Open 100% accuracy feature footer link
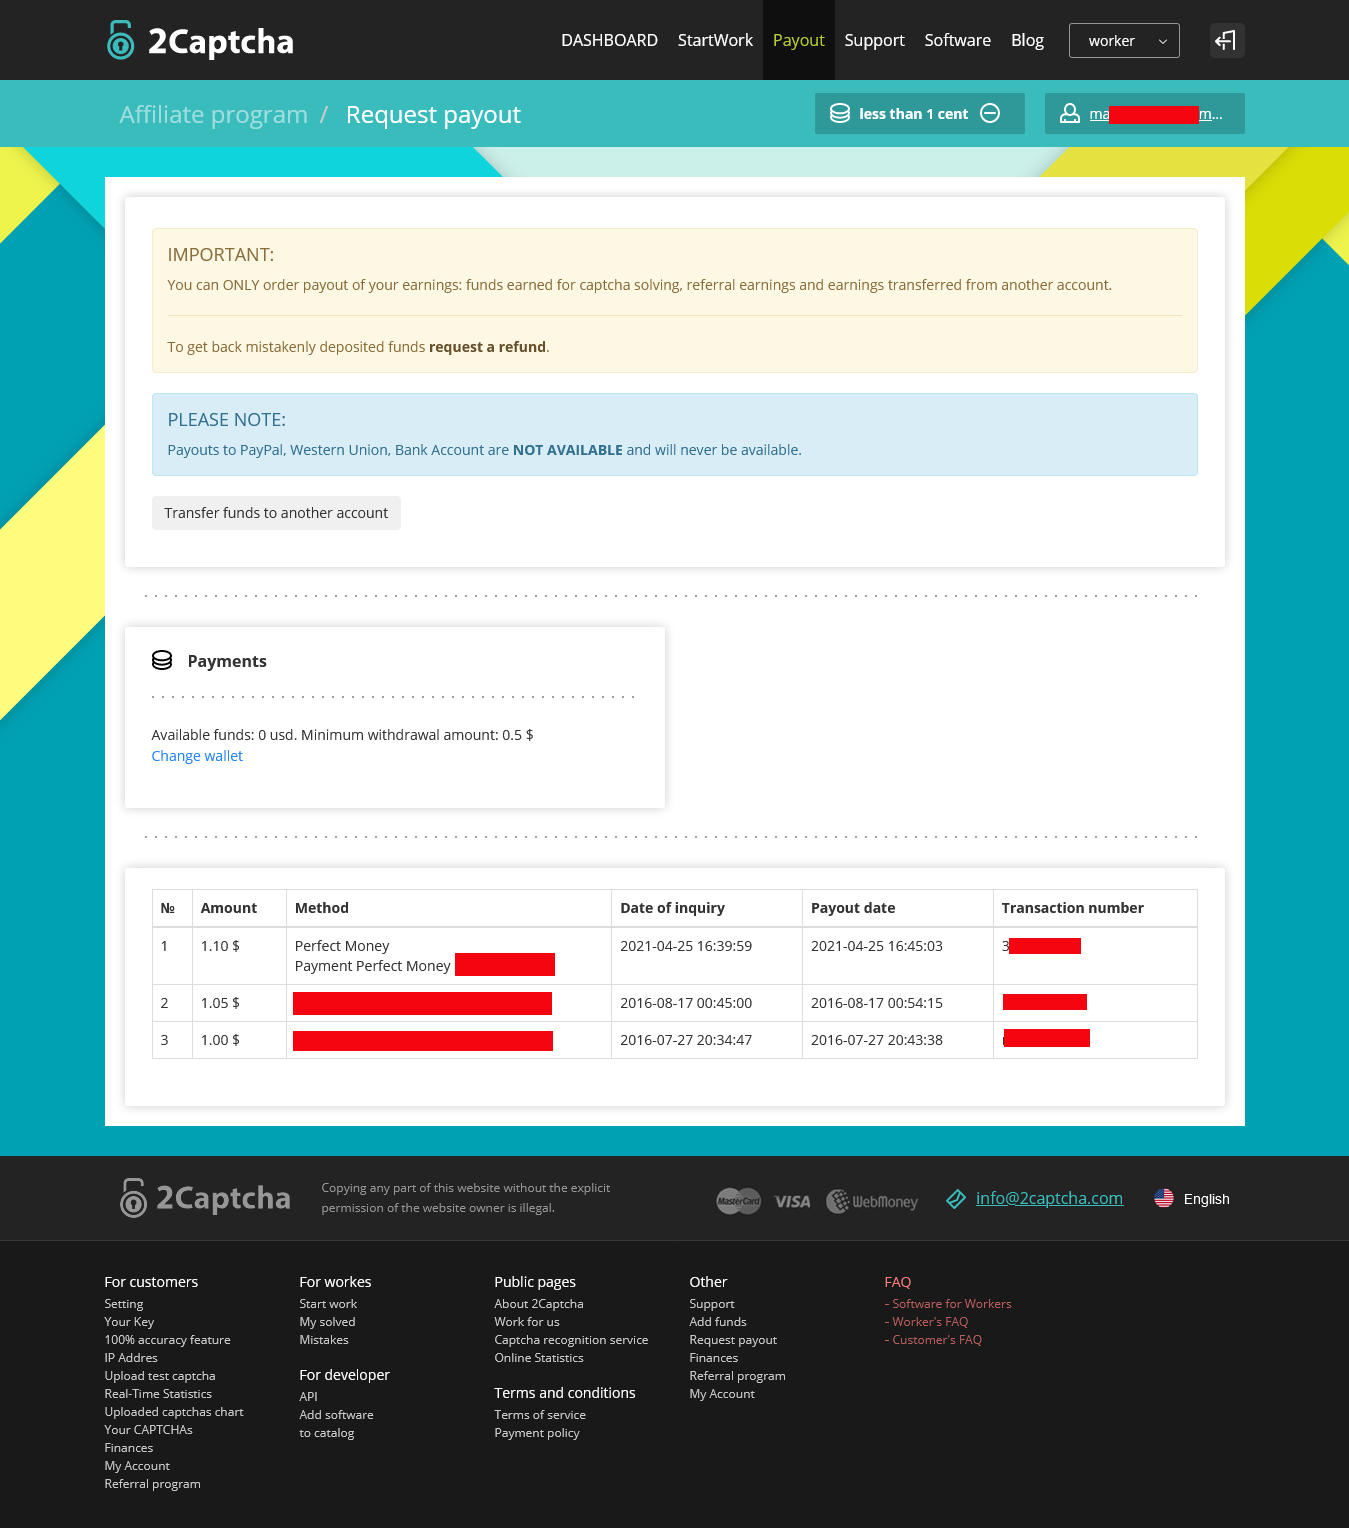Viewport: 1349px width, 1528px height. point(167,1340)
